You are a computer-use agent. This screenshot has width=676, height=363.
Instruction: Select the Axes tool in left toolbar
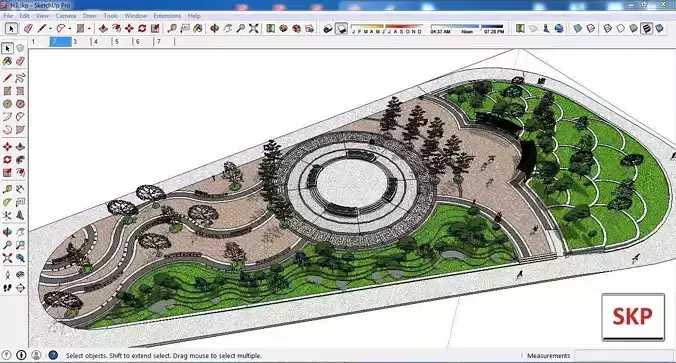click(x=7, y=215)
